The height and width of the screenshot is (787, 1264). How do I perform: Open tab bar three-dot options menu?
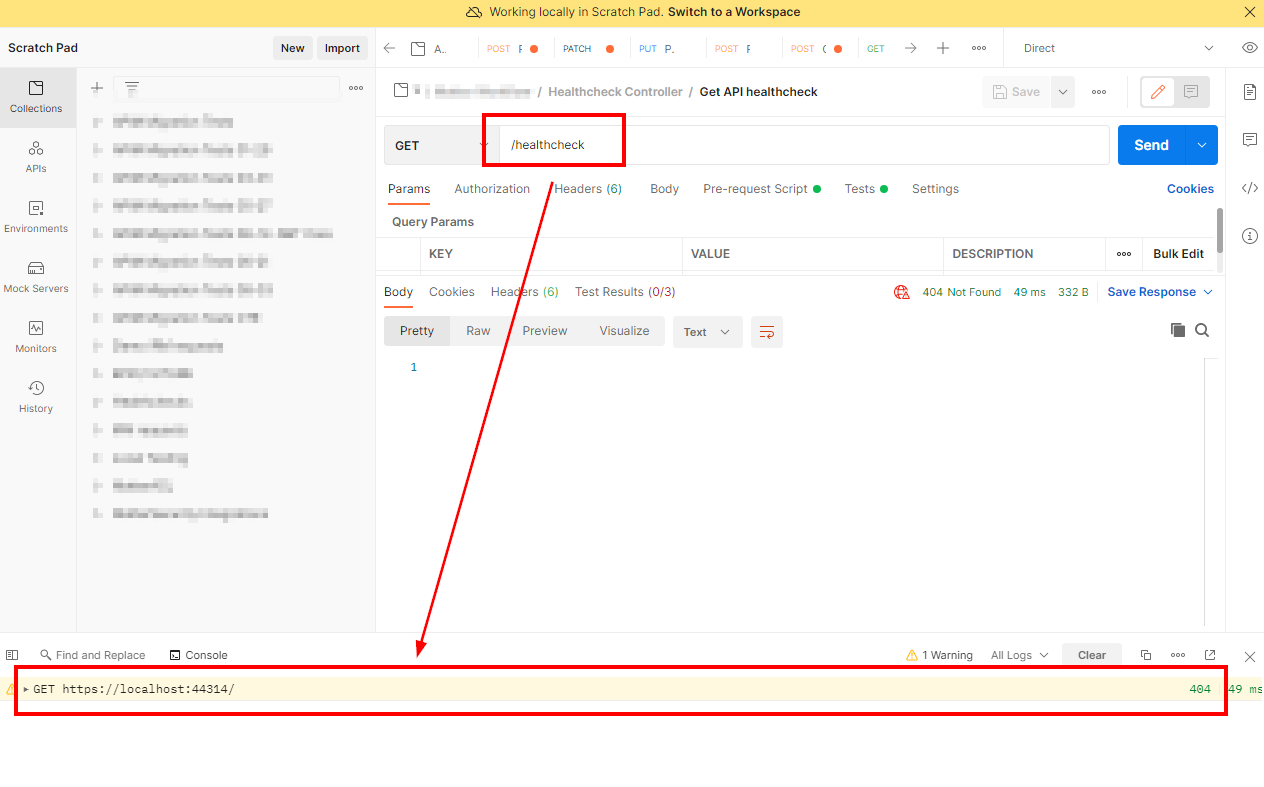[x=979, y=48]
